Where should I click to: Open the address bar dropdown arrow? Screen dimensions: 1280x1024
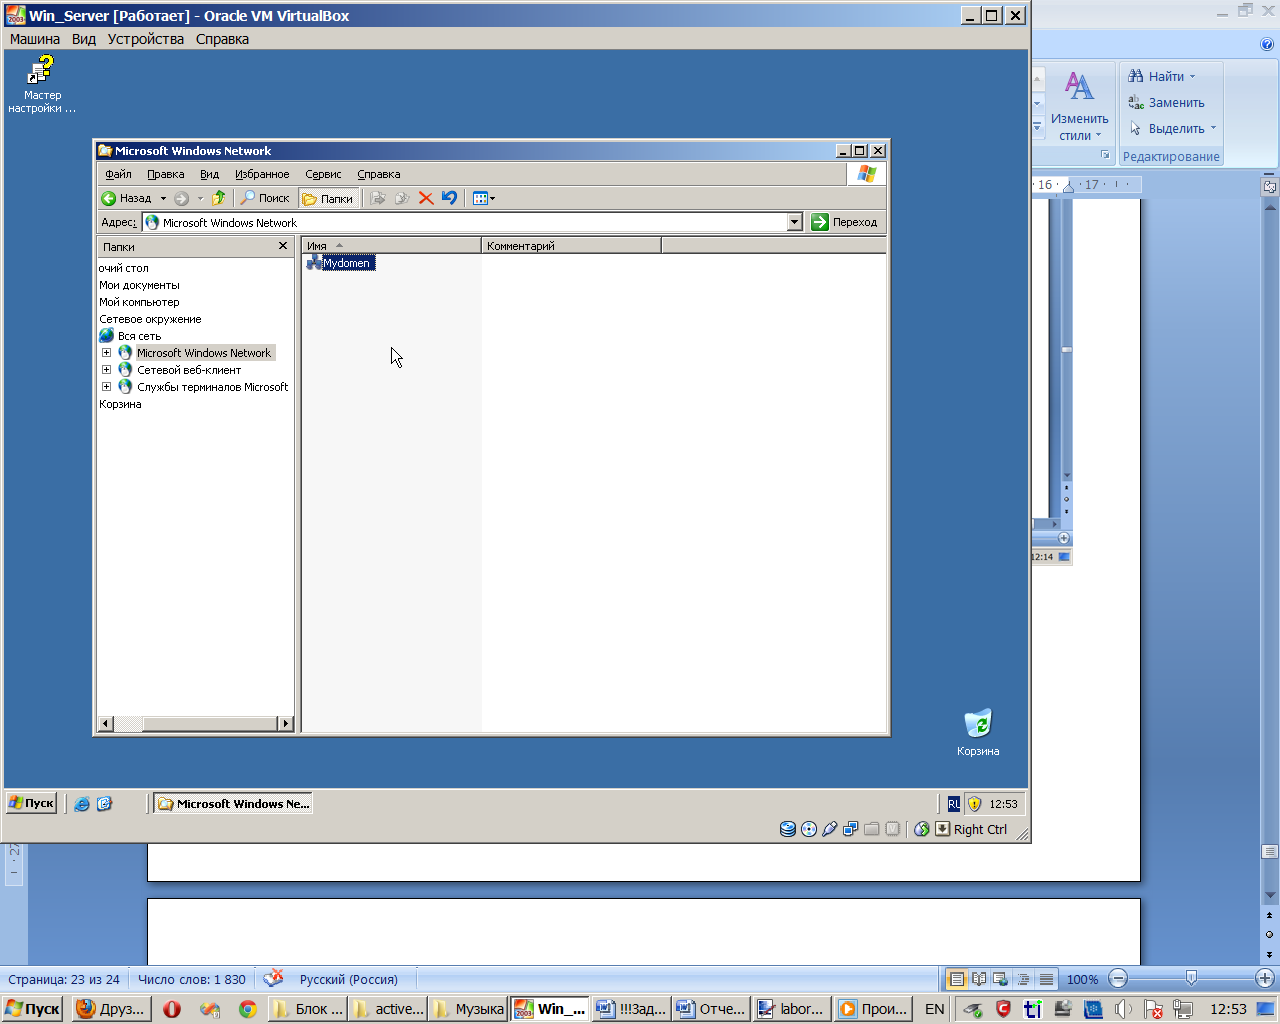click(795, 222)
